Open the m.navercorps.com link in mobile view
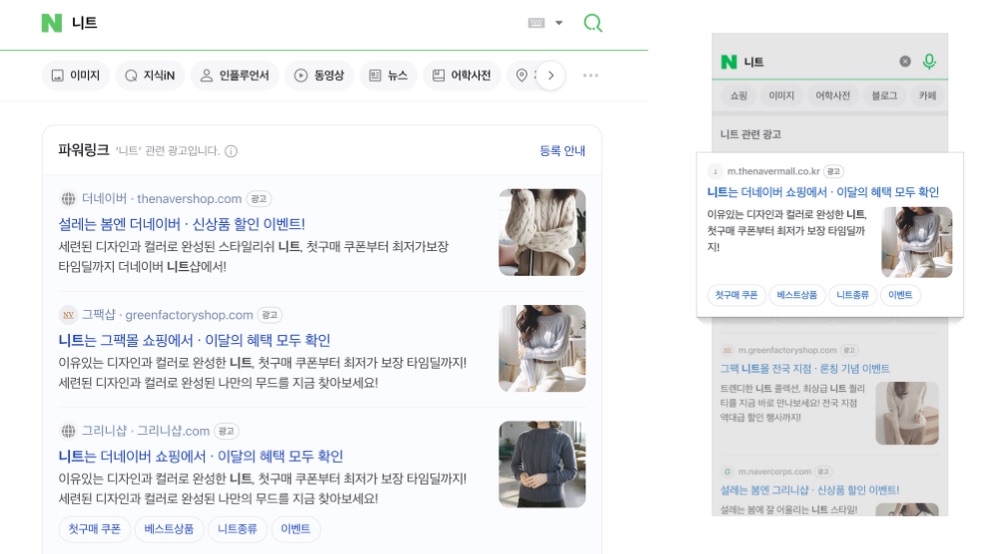 (775, 472)
